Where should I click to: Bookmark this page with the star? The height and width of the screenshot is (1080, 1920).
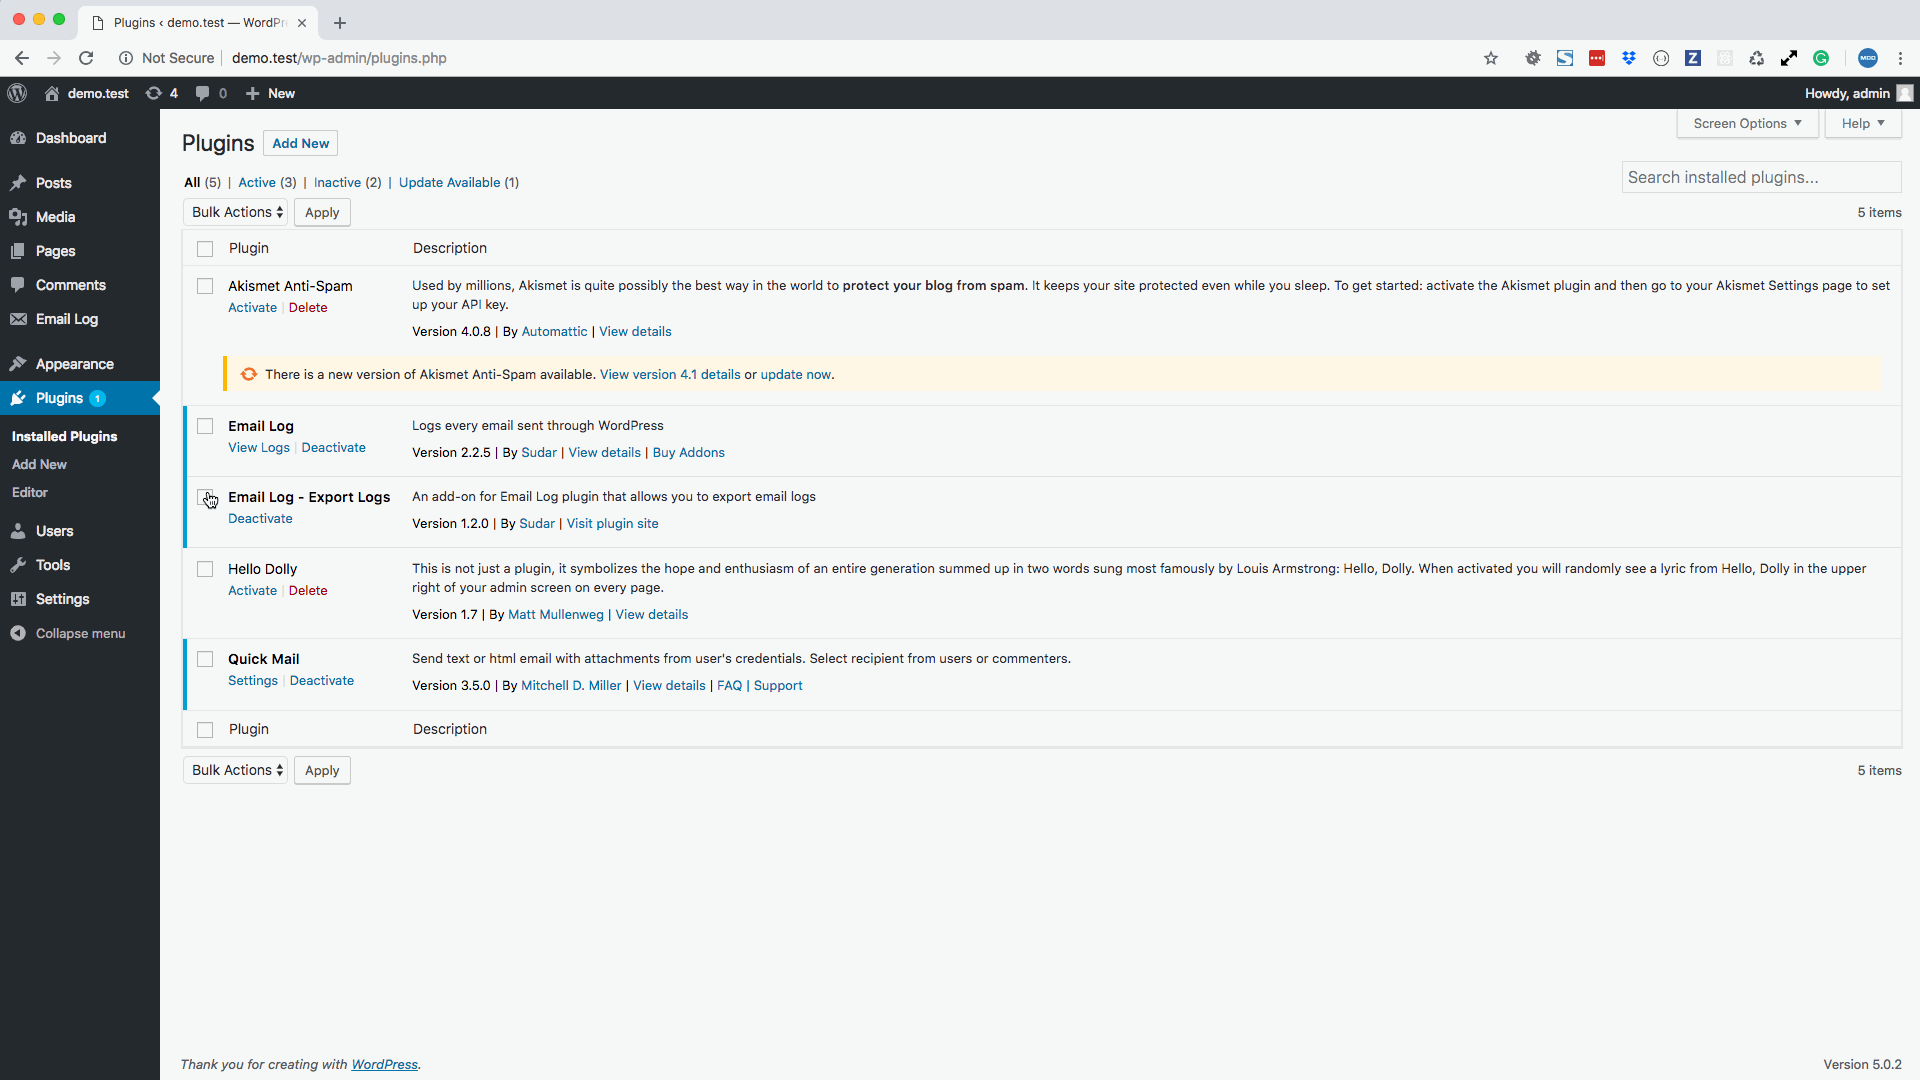[1491, 58]
